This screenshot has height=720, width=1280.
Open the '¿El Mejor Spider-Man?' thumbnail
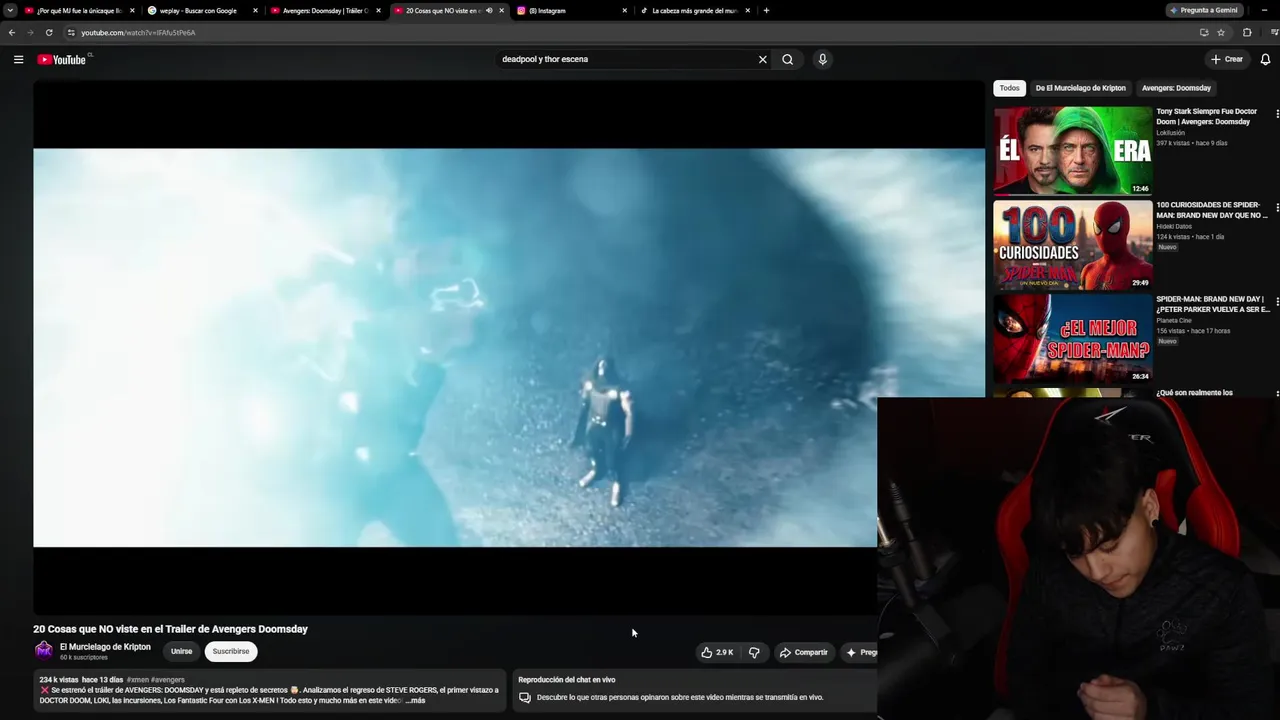point(1073,338)
